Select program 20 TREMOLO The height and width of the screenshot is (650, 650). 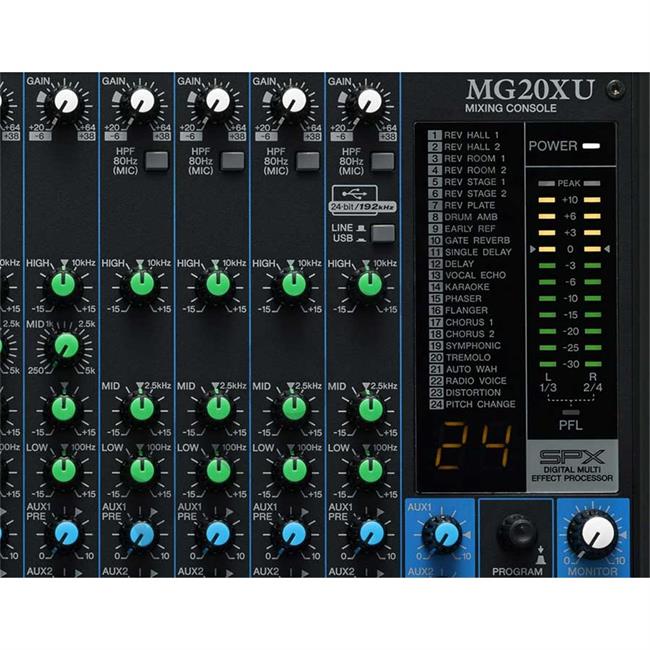(460, 357)
